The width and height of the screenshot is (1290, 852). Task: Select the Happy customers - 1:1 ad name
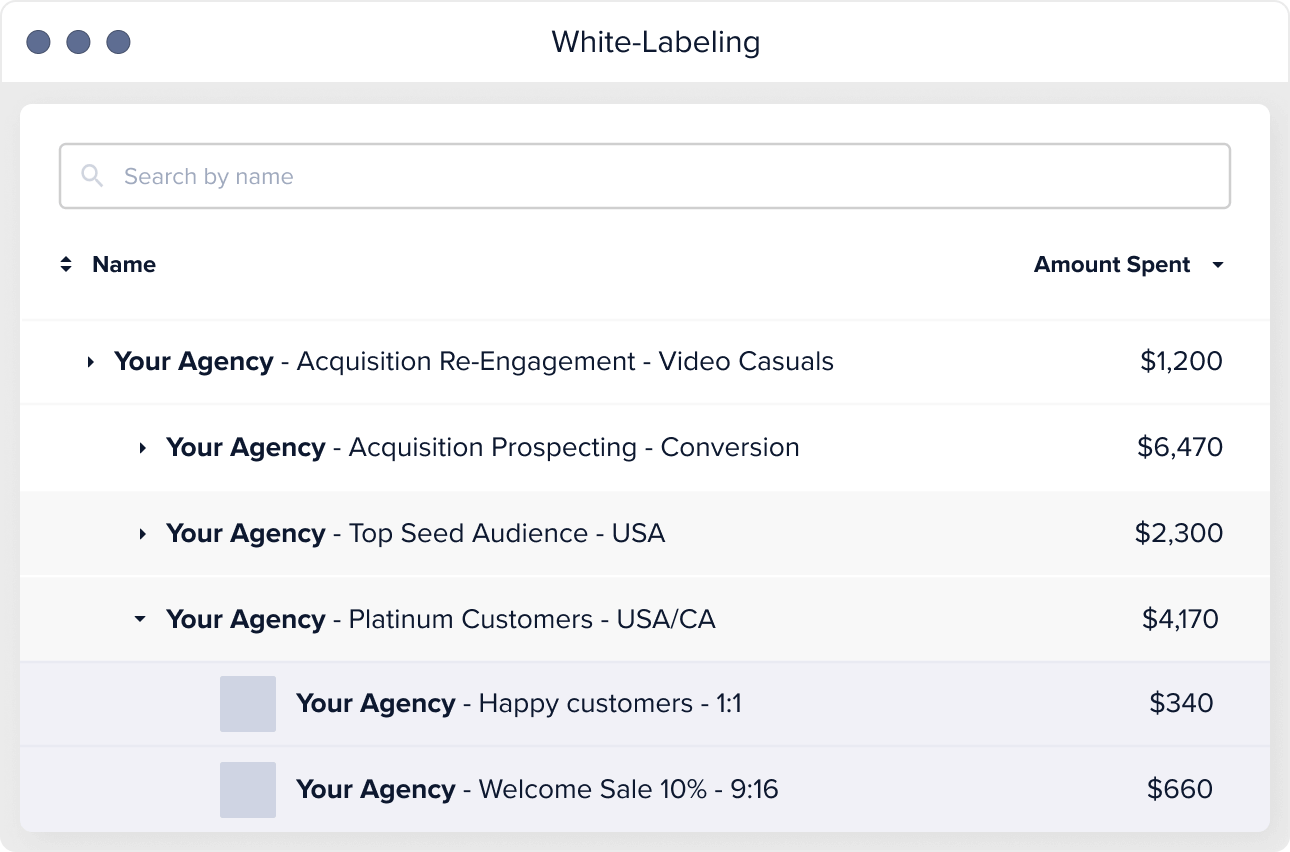click(518, 704)
